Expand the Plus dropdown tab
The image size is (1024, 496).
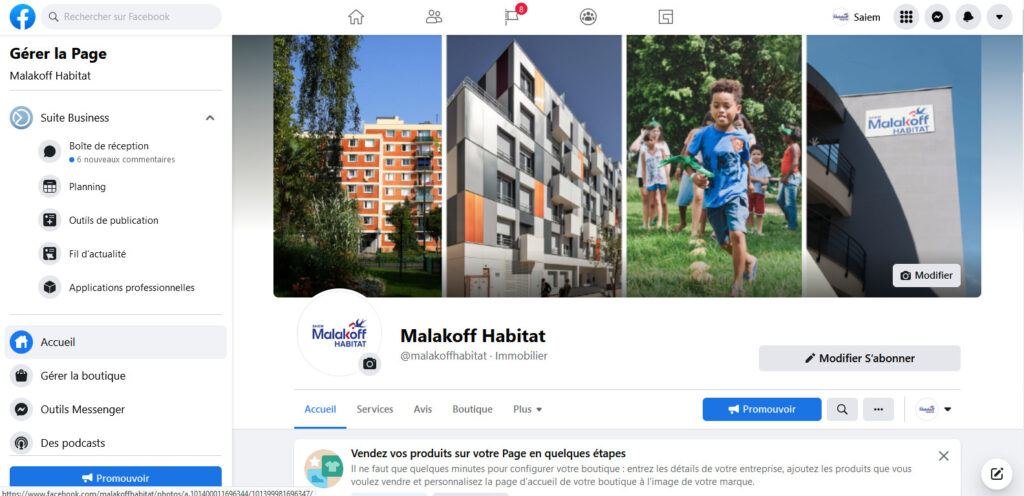click(x=528, y=409)
